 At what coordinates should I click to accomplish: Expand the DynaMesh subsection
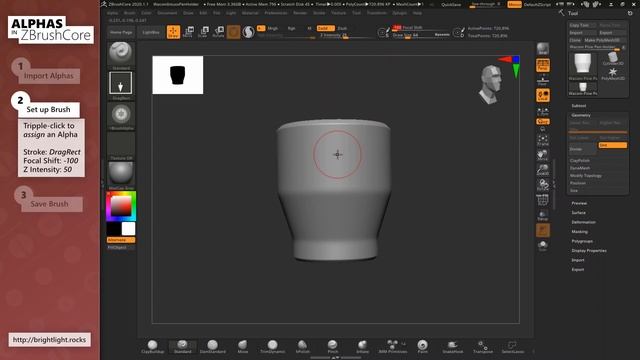pyautogui.click(x=580, y=168)
